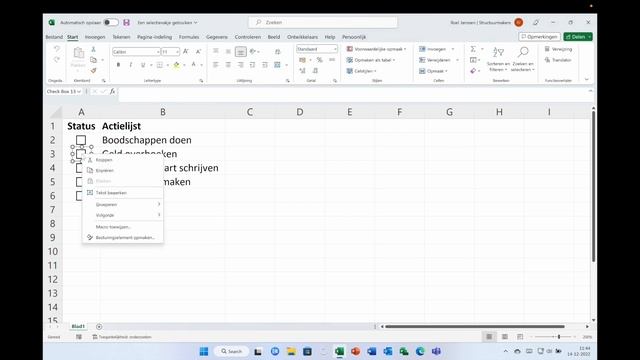This screenshot has width=640, height=360.
Task: Open the Bestand tab
Action: coord(54,37)
